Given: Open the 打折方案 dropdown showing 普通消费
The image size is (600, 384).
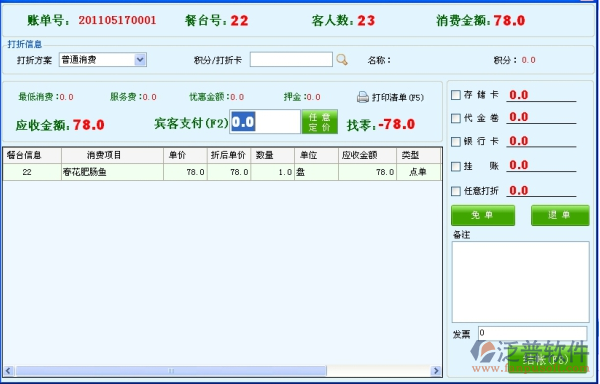Looking at the screenshot, I should (x=103, y=60).
